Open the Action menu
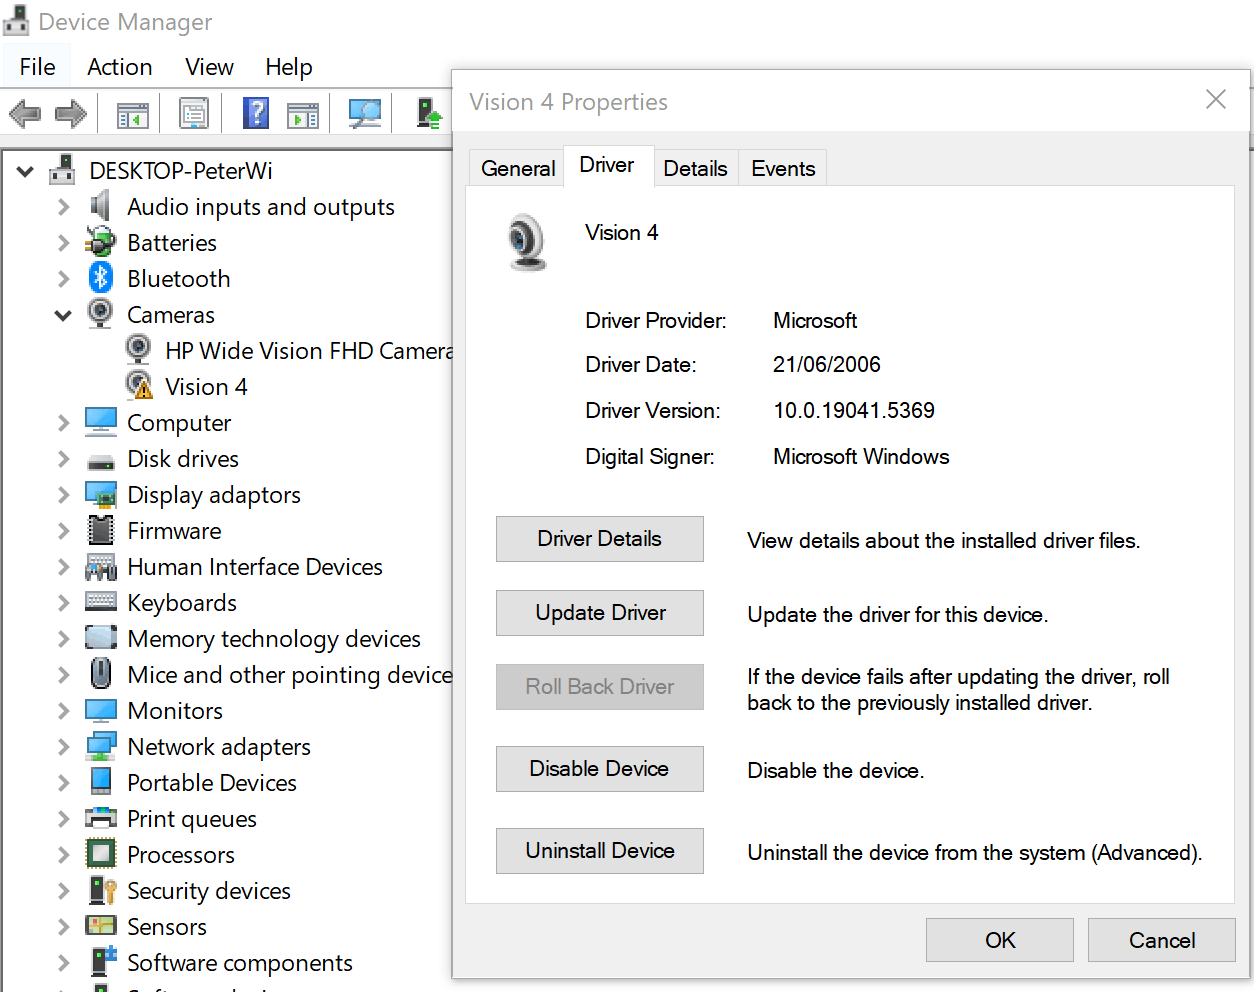The width and height of the screenshot is (1254, 992). tap(120, 67)
